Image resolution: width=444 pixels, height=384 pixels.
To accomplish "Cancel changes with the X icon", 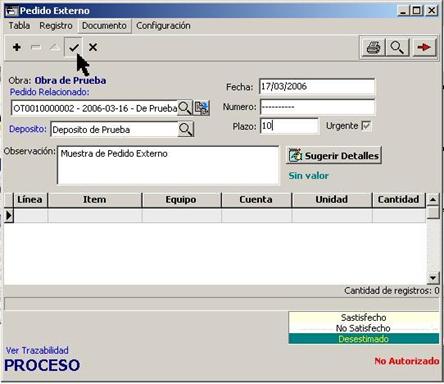I will (x=93, y=47).
